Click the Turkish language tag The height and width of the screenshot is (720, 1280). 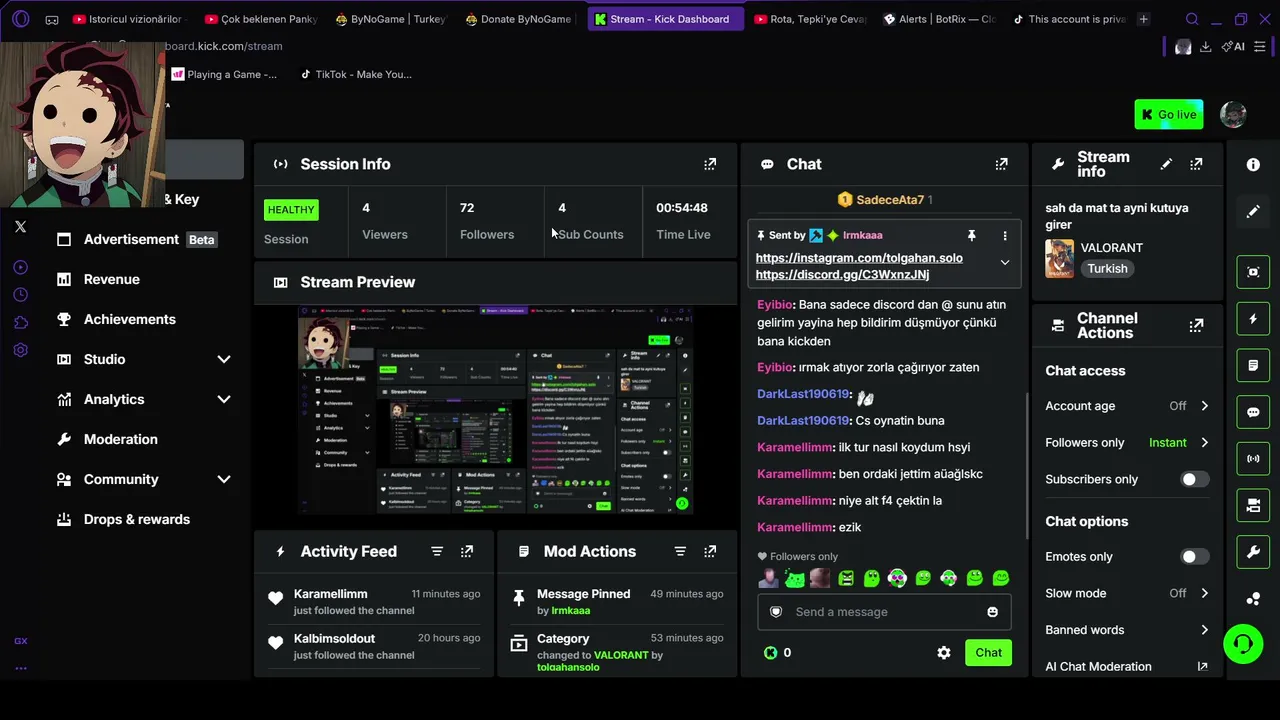[1107, 269]
